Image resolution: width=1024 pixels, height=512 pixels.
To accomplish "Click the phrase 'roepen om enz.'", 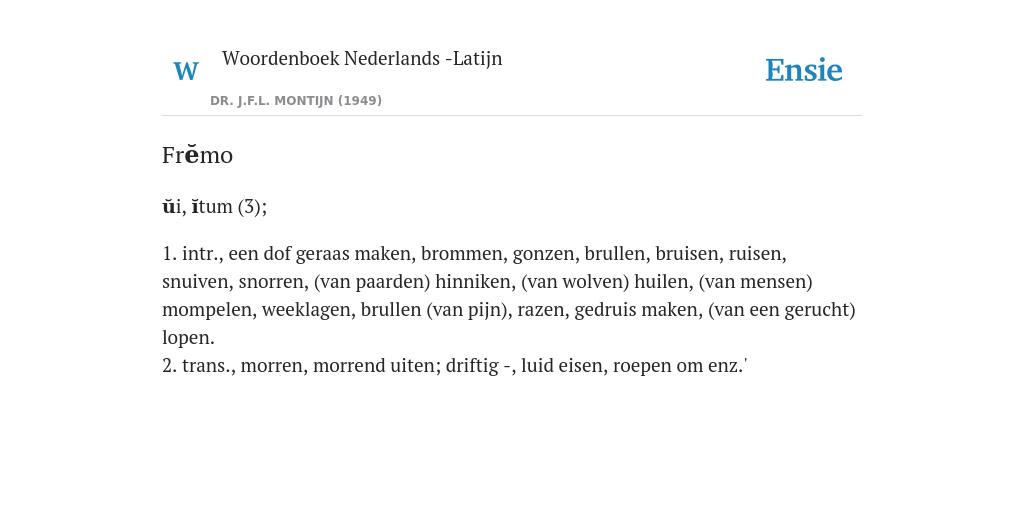I will click(678, 365).
